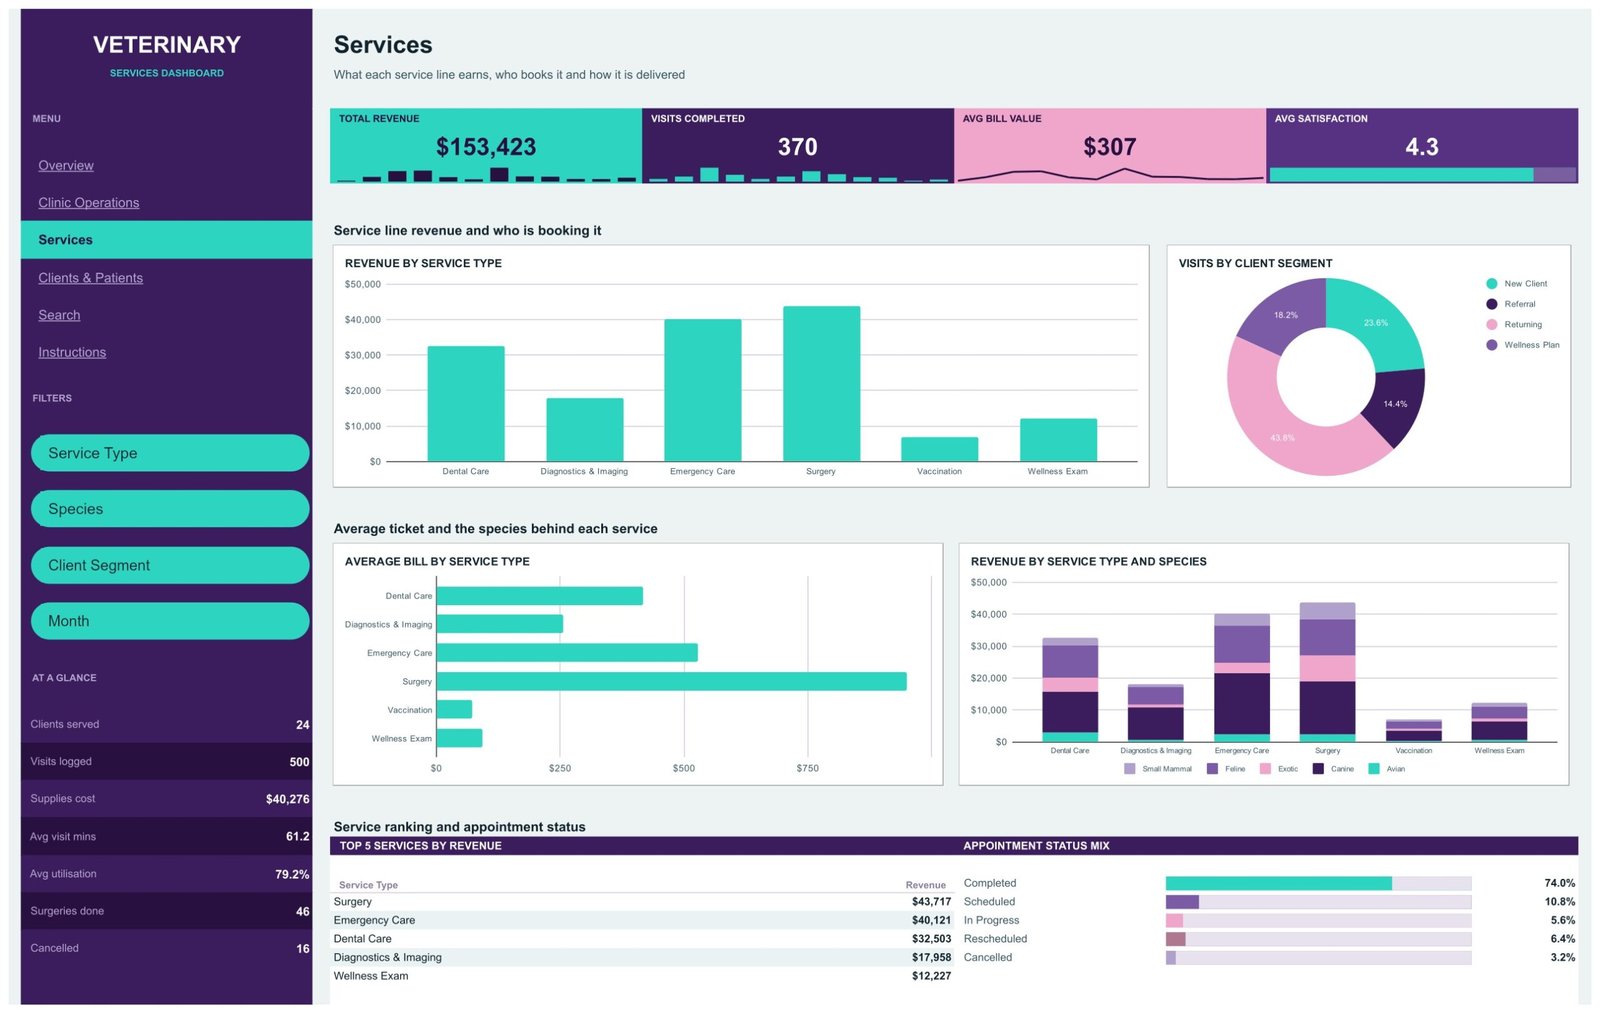Click the Feline legend swatch
The height and width of the screenshot is (1014, 1600).
click(1212, 769)
